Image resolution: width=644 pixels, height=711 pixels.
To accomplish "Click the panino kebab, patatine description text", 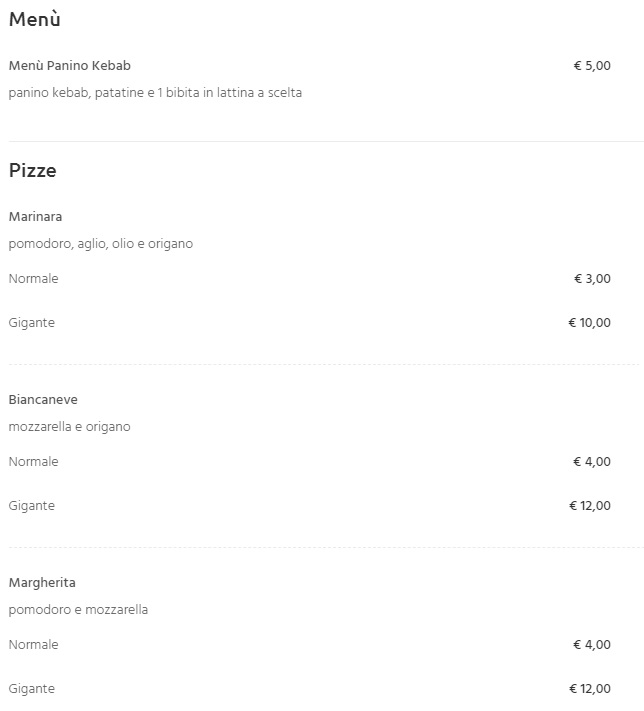I will coord(155,93).
